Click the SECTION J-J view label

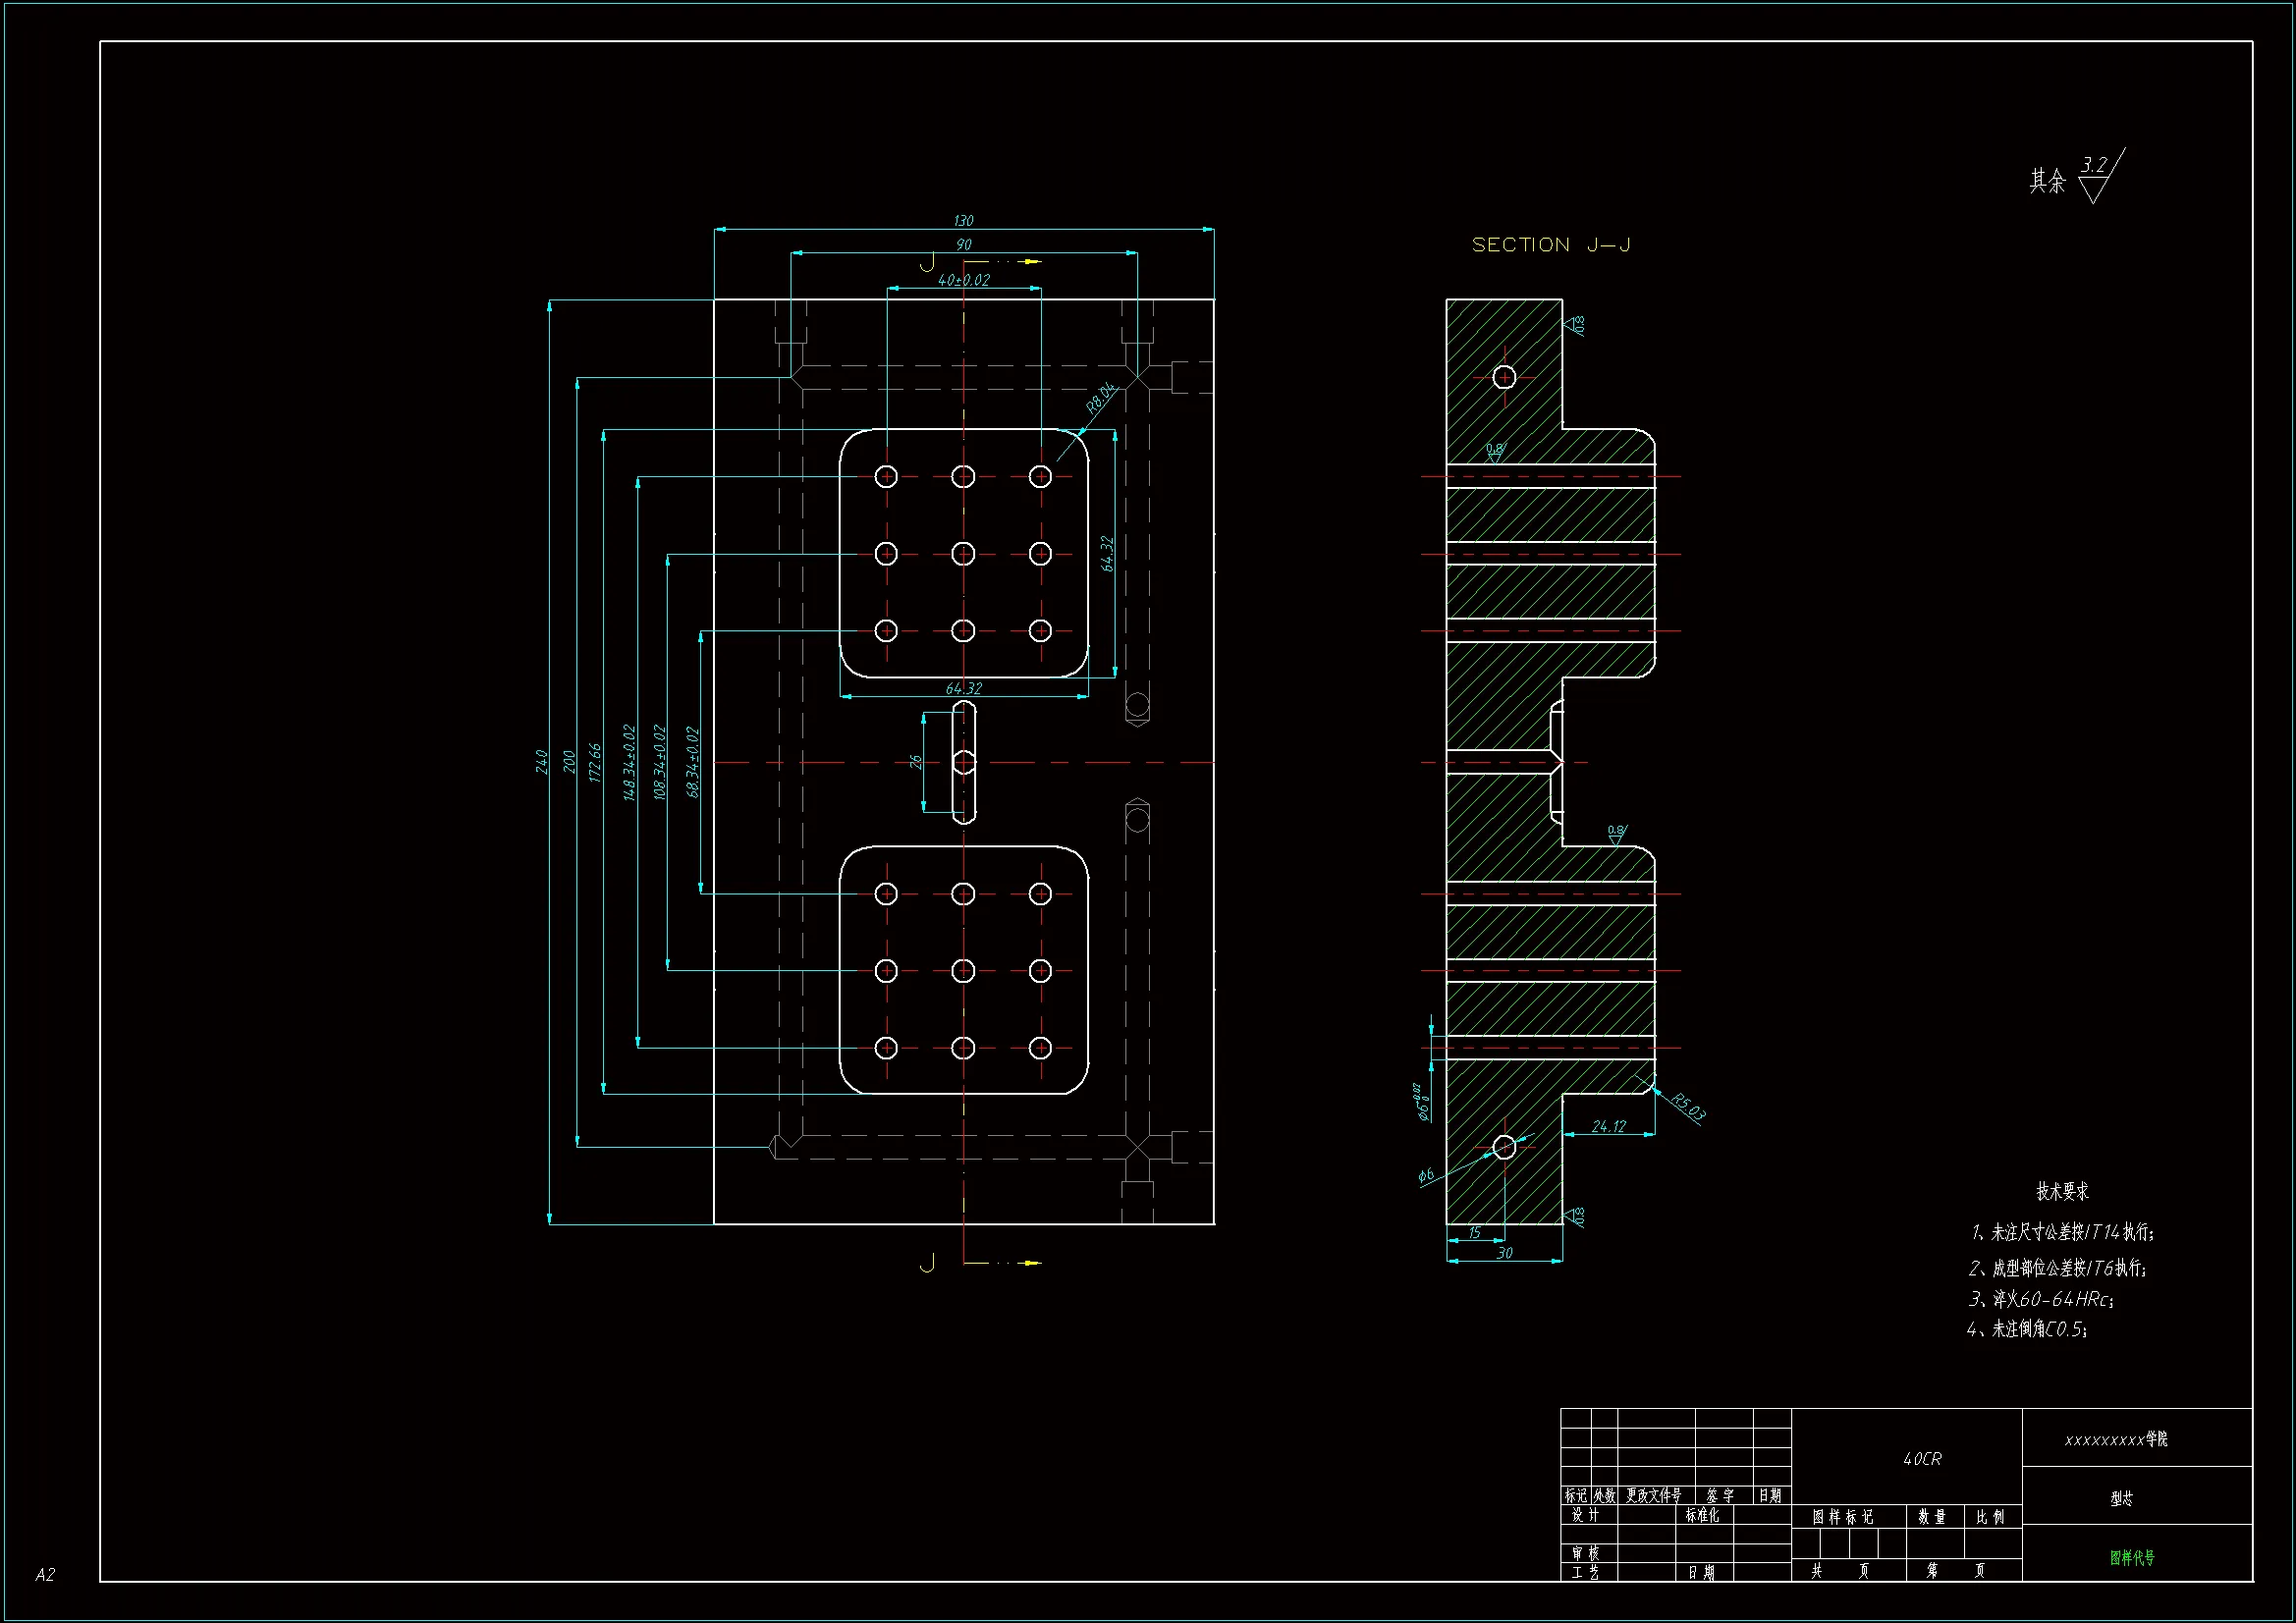1550,245
